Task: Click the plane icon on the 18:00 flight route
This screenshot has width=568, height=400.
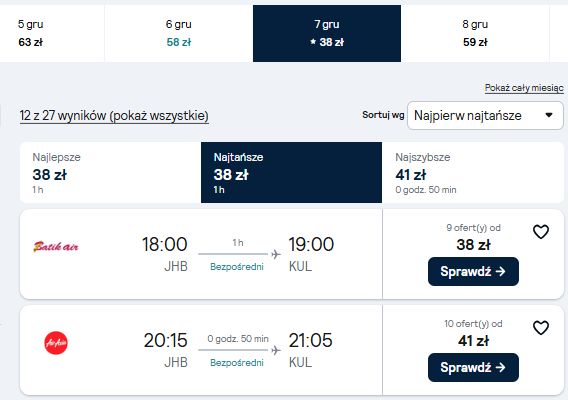Action: point(276,254)
